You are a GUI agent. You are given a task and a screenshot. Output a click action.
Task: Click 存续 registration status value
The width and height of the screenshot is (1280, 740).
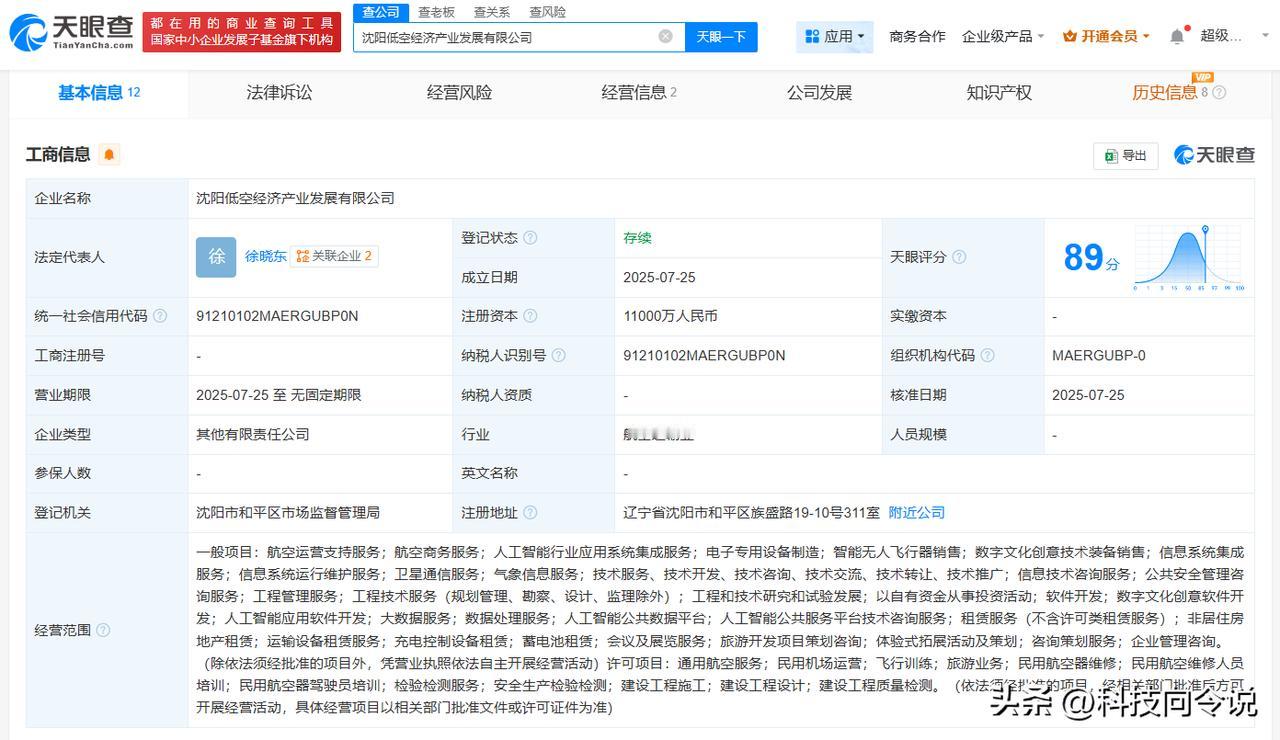click(x=637, y=238)
